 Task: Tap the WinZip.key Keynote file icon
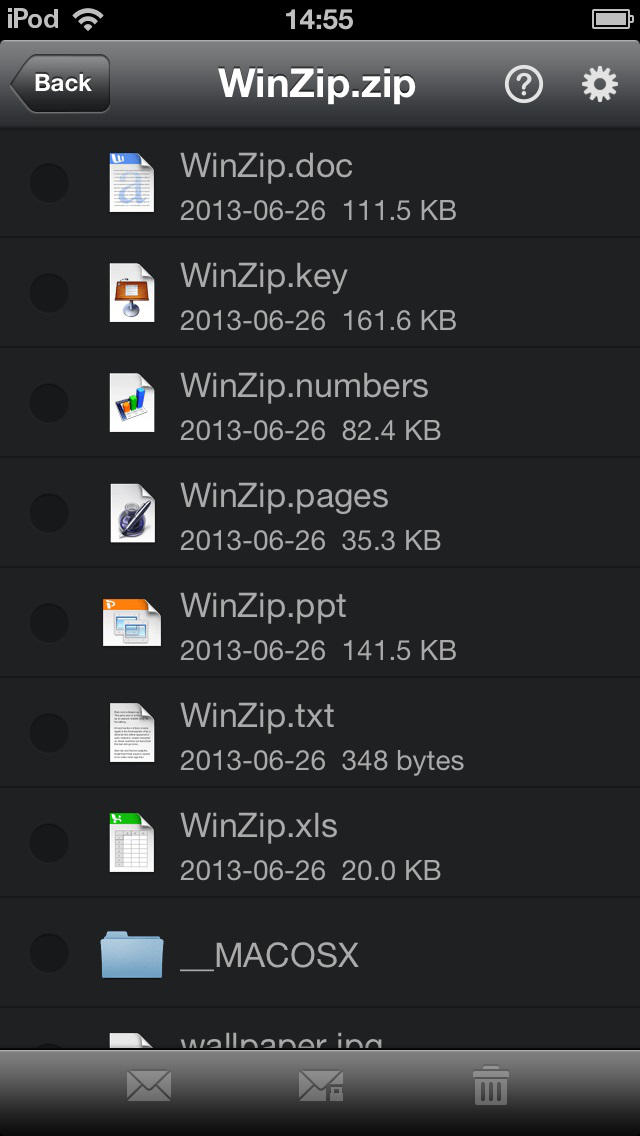pos(131,293)
